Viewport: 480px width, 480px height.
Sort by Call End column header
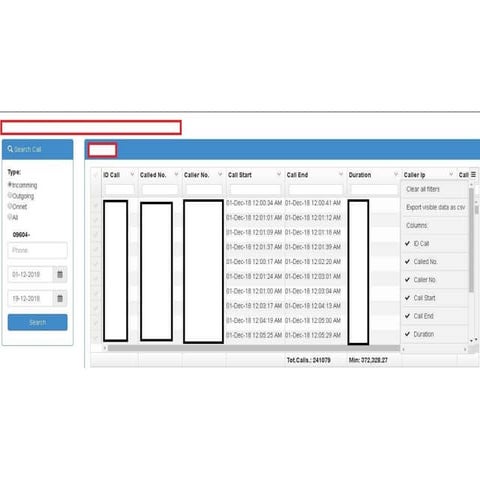[x=297, y=175]
